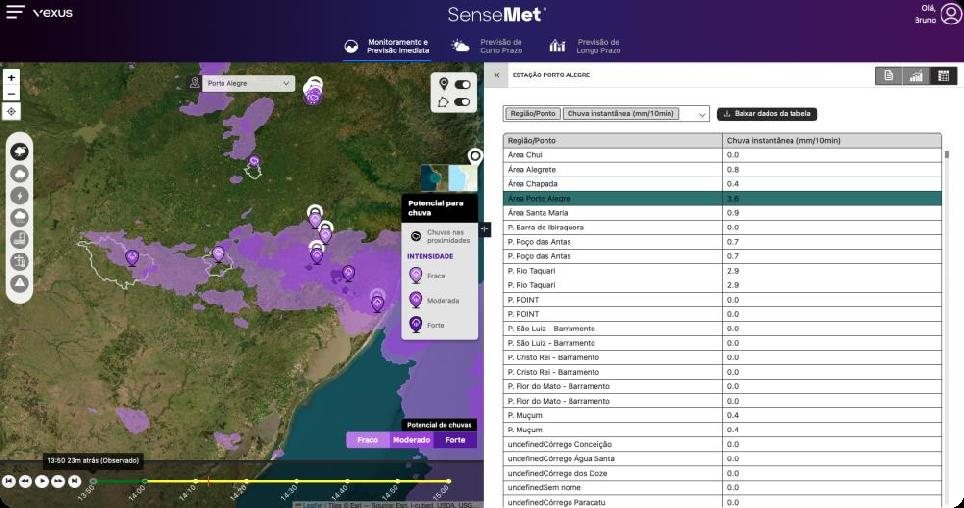
Task: Click the small rain marker north of Santa Maria
Action: [x=254, y=162]
